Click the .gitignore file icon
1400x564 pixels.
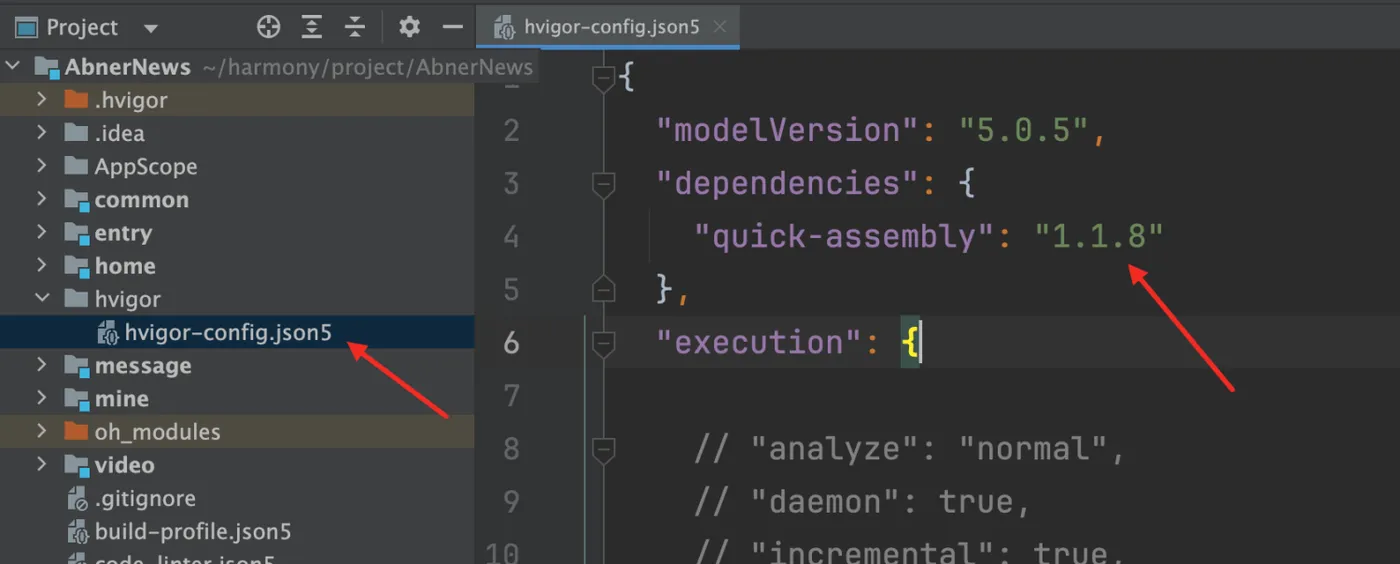78,498
